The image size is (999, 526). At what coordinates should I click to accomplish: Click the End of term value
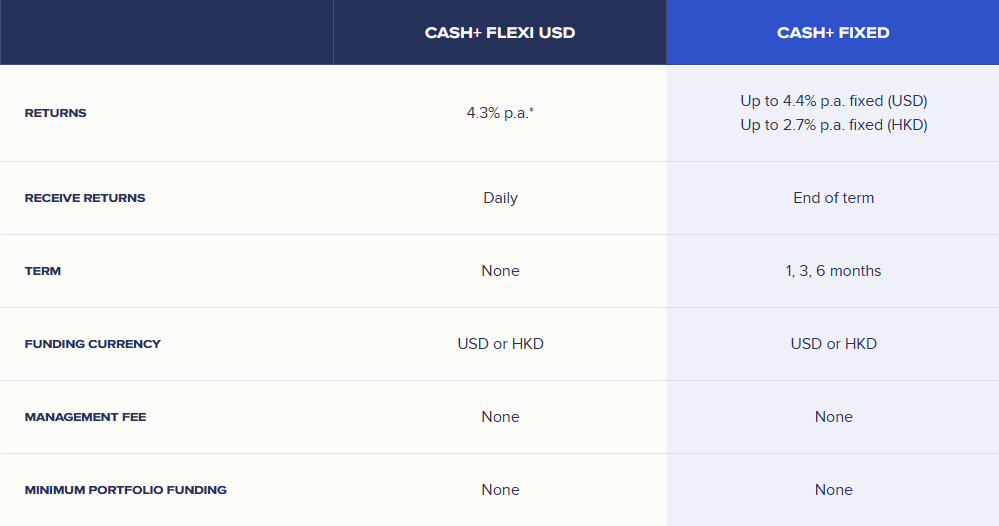(833, 198)
